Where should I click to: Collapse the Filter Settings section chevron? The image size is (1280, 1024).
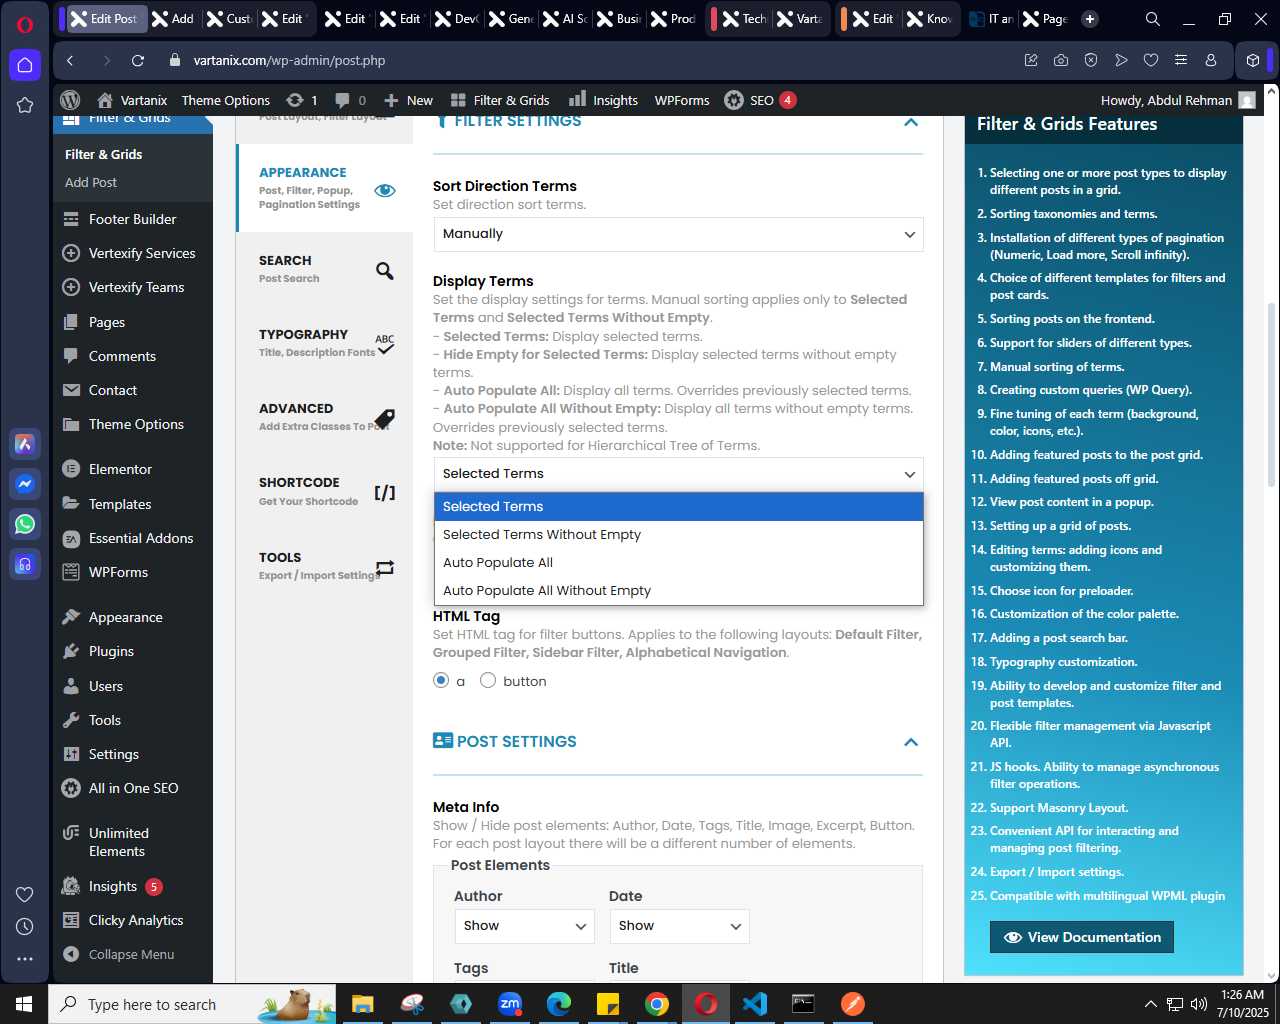pyautogui.click(x=911, y=122)
